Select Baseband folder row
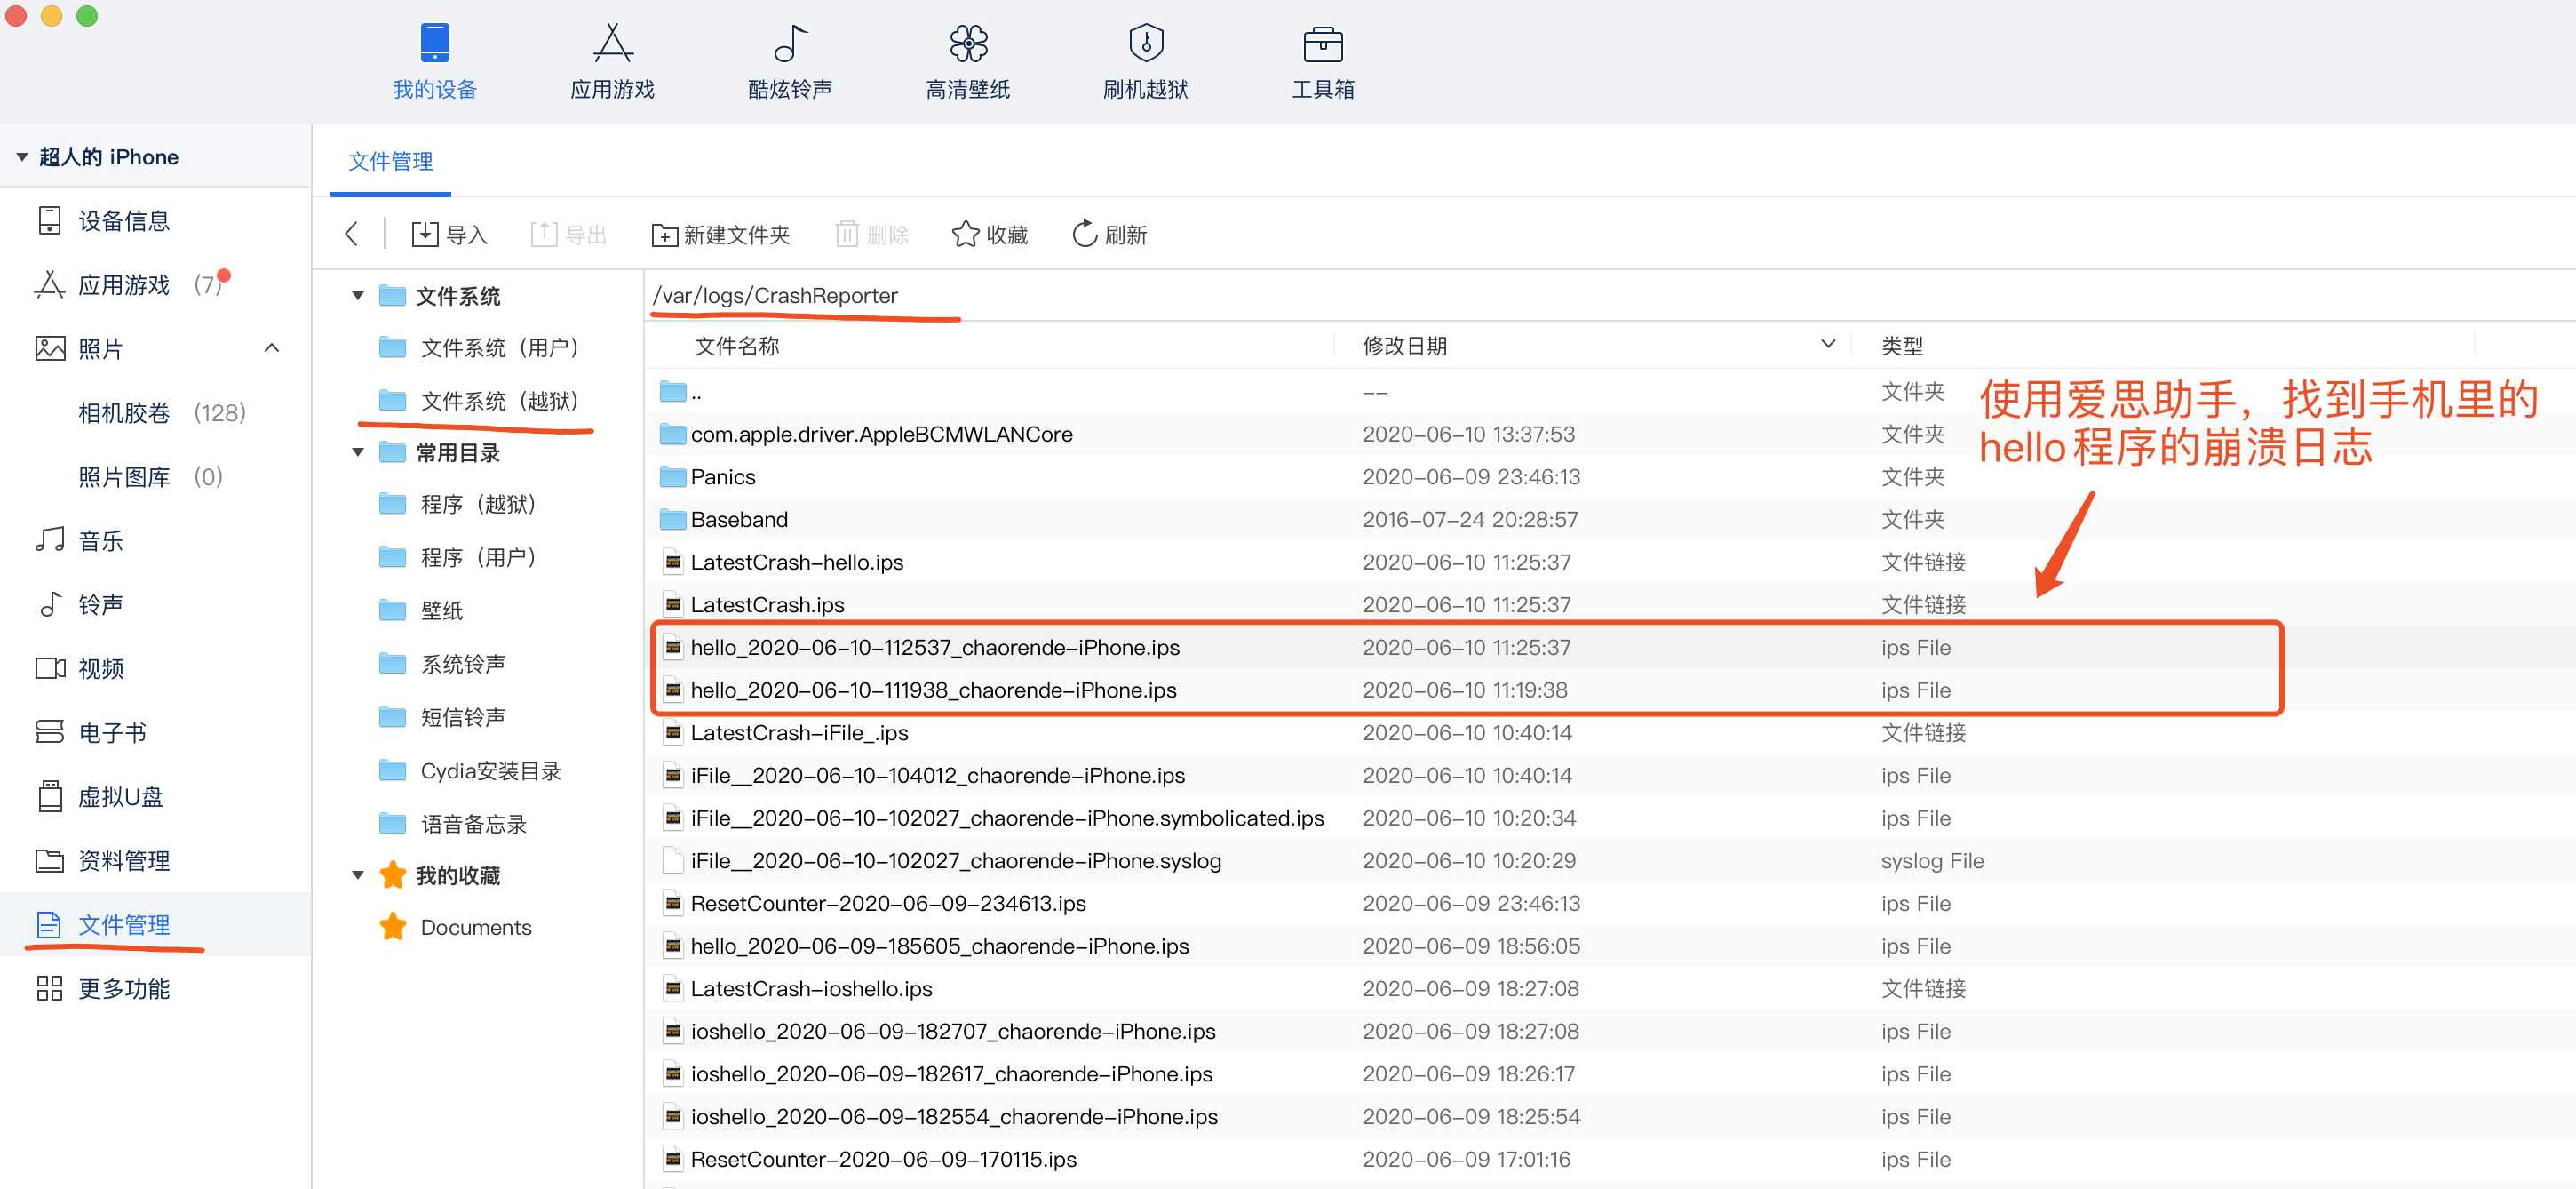The width and height of the screenshot is (2576, 1189). pos(1610,520)
